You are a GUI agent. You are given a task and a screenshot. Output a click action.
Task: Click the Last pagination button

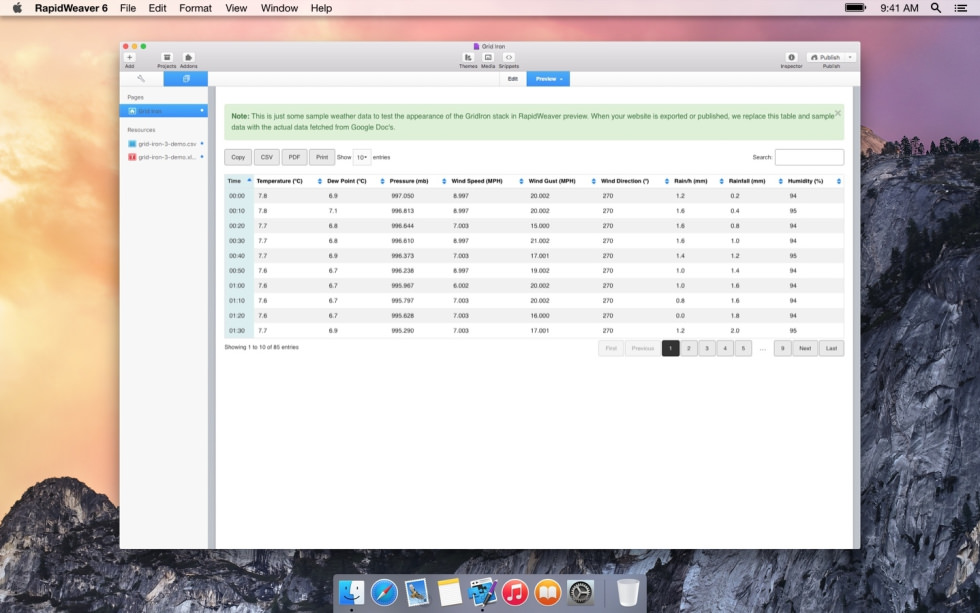[x=831, y=349]
